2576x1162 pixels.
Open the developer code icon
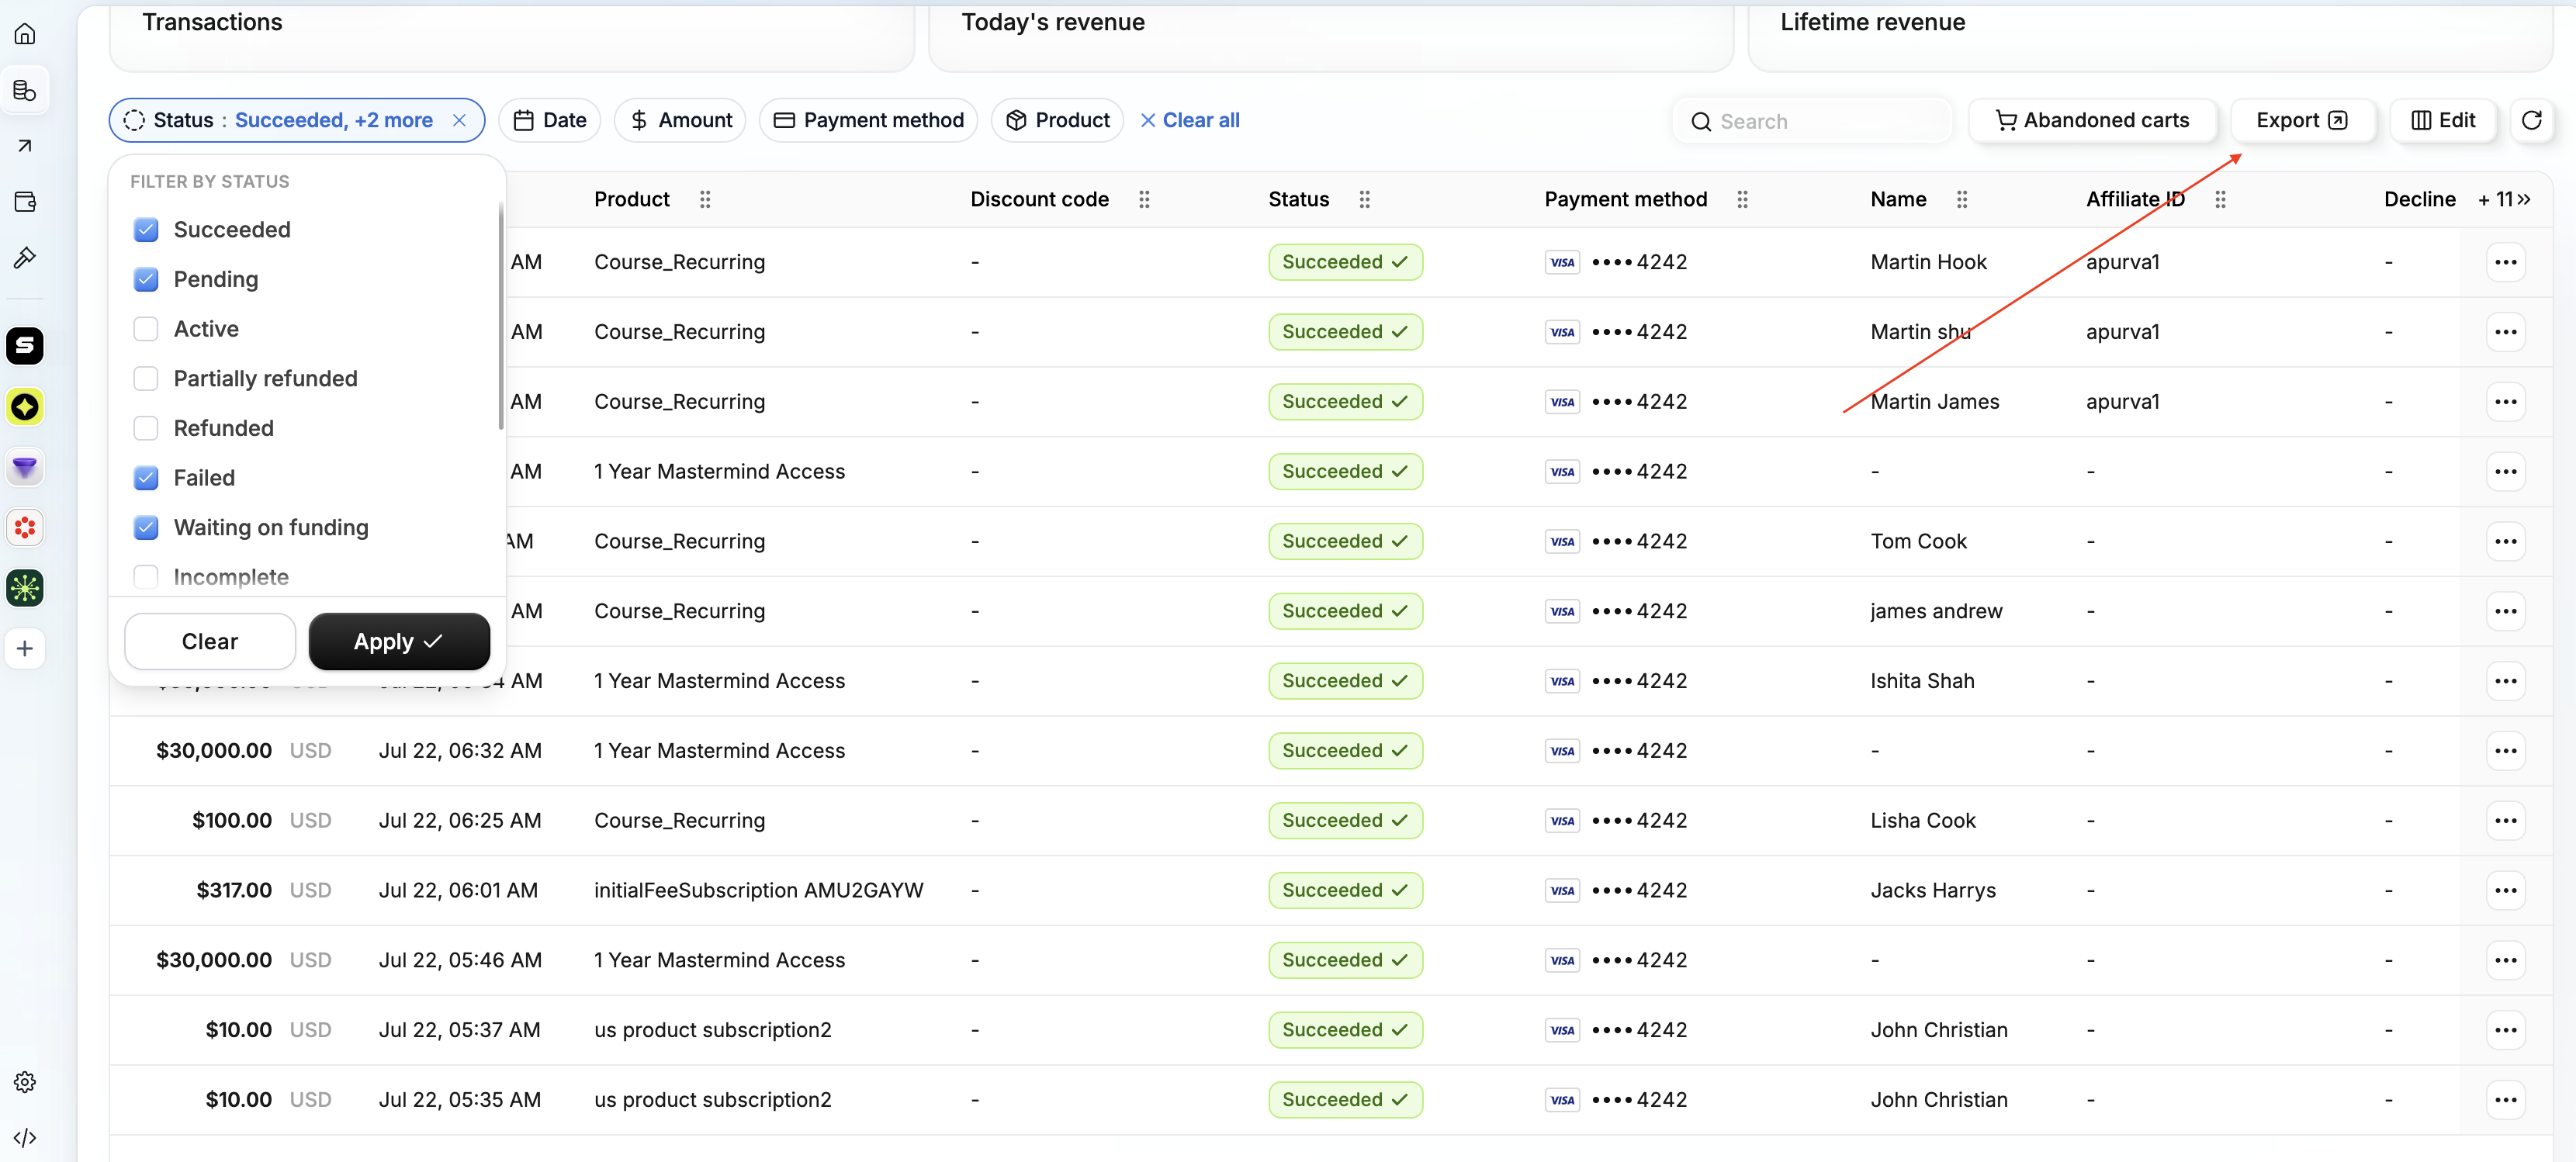pyautogui.click(x=25, y=1138)
